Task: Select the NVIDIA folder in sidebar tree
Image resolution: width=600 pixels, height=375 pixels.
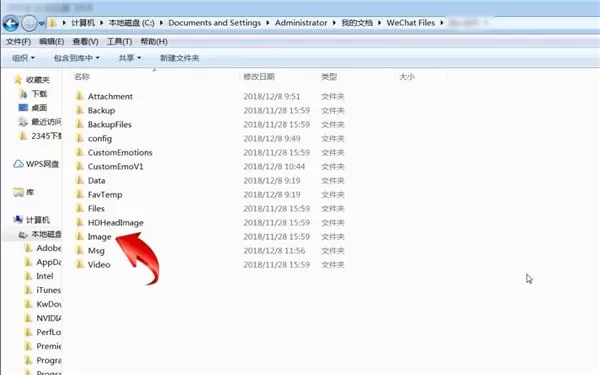Action: coord(49,318)
